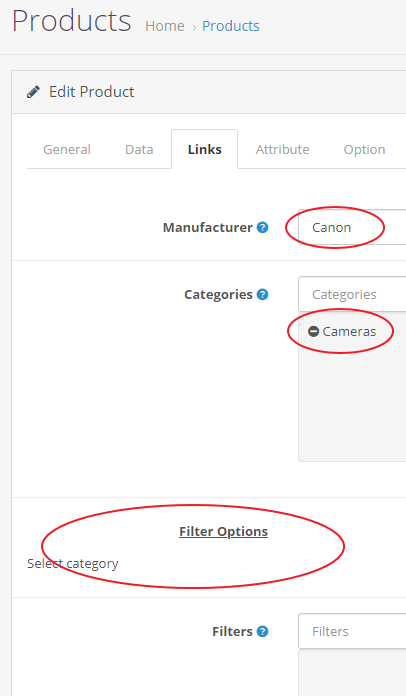Click the Products breadcrumb link

click(231, 26)
